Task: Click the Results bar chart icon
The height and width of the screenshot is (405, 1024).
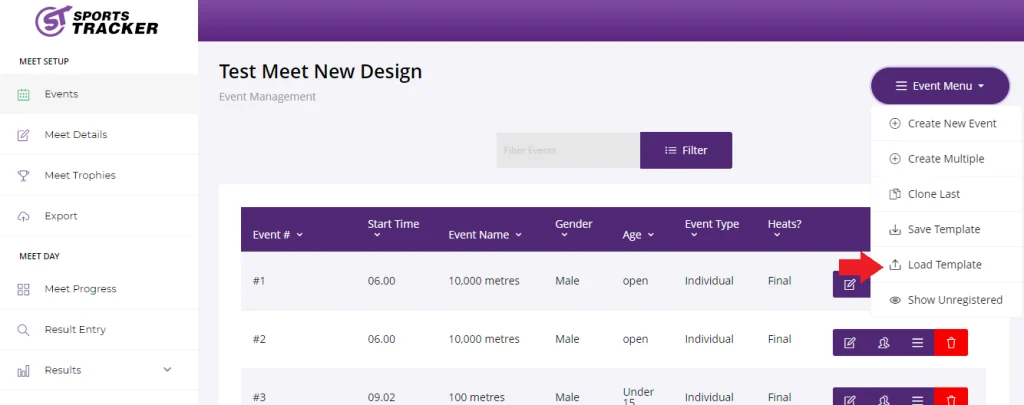Action: pos(24,371)
